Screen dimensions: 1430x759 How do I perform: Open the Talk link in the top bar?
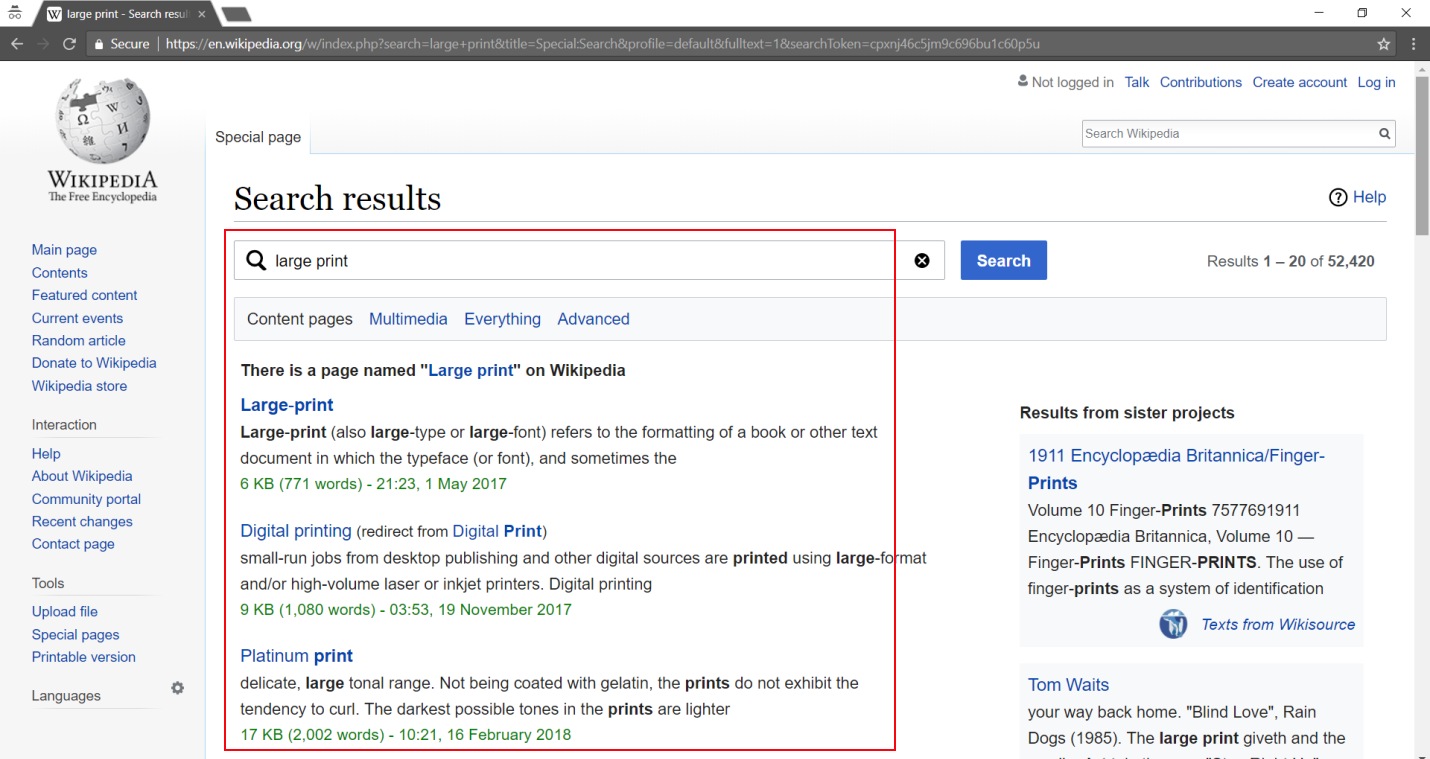tap(1137, 82)
